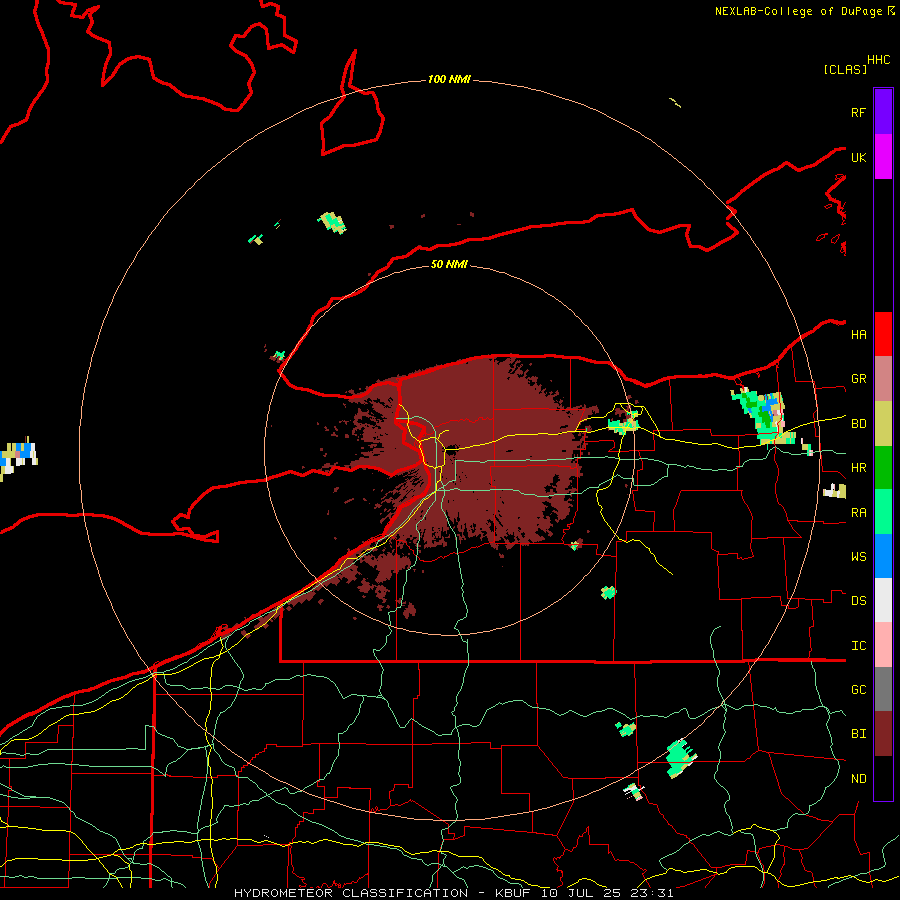
Task: Click the GC legend label
Action: 858,689
